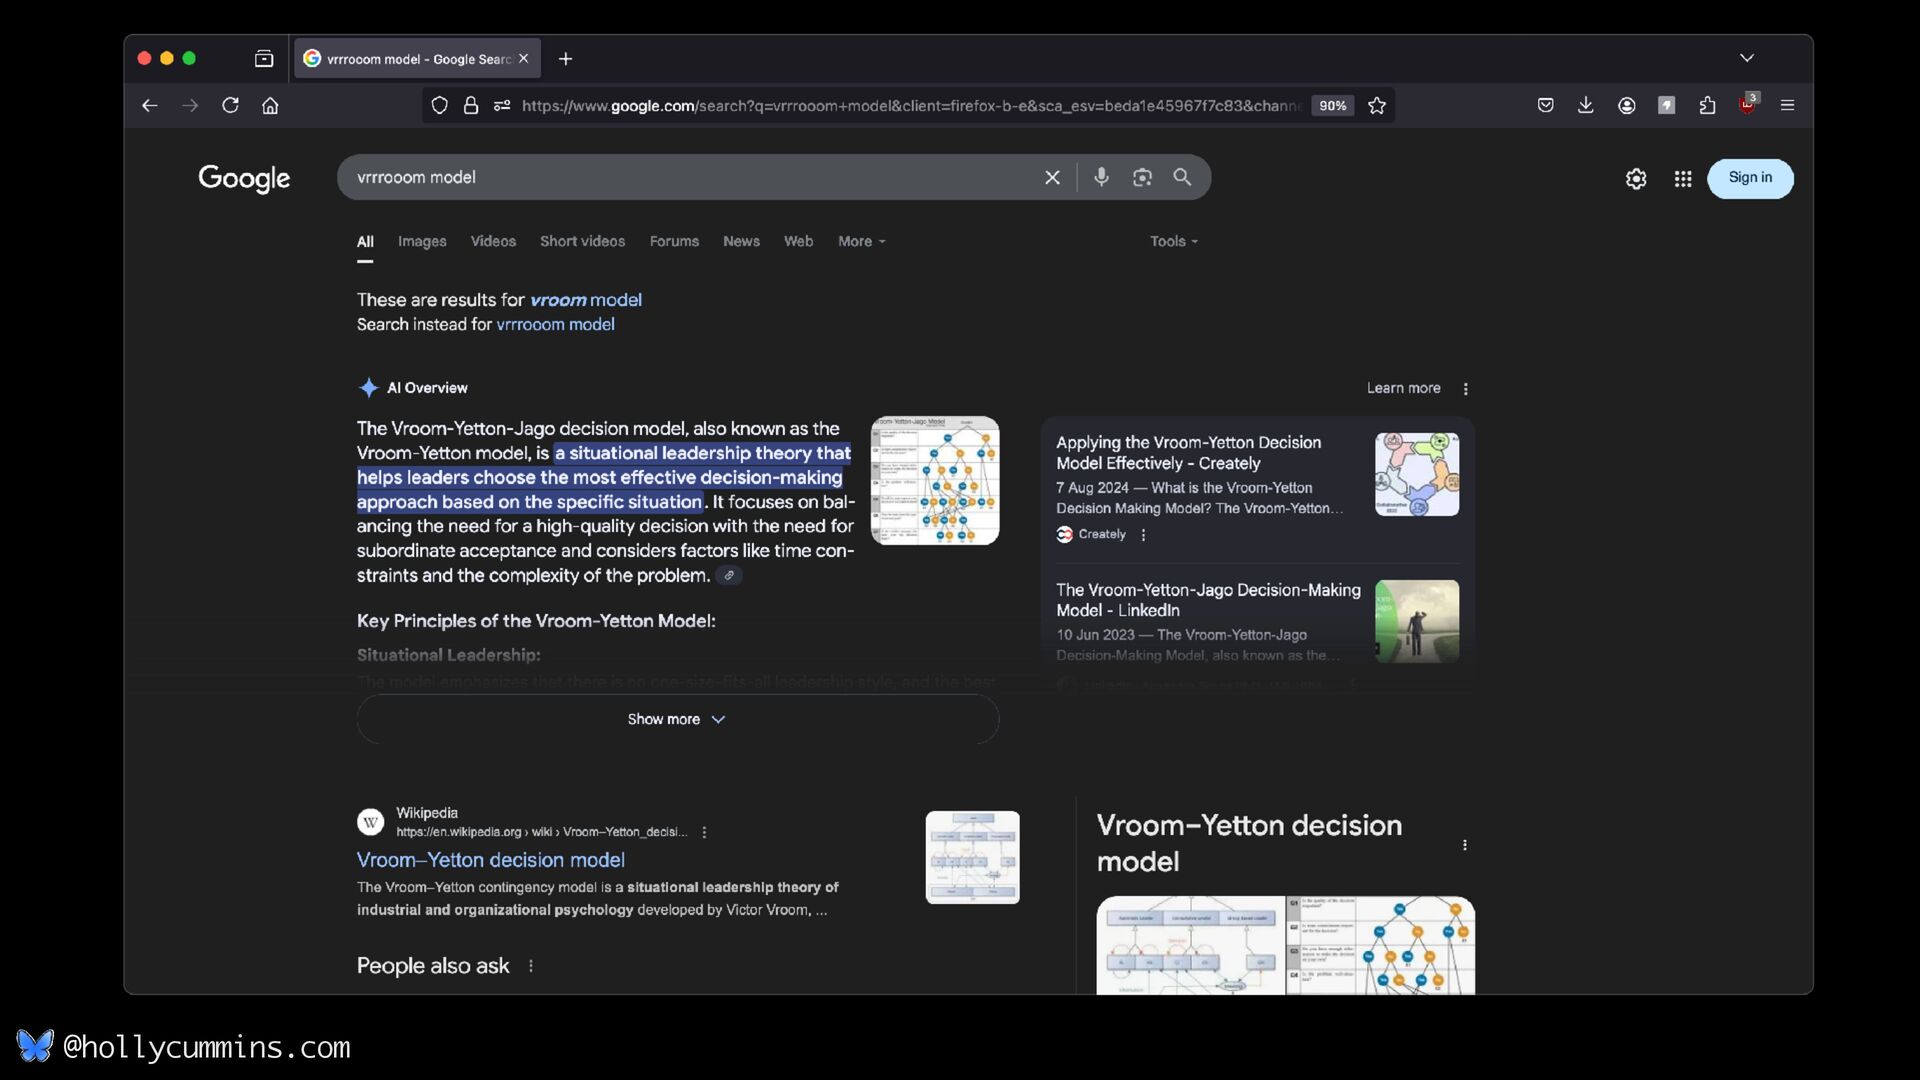
Task: Open the Tools dropdown
Action: point(1173,241)
